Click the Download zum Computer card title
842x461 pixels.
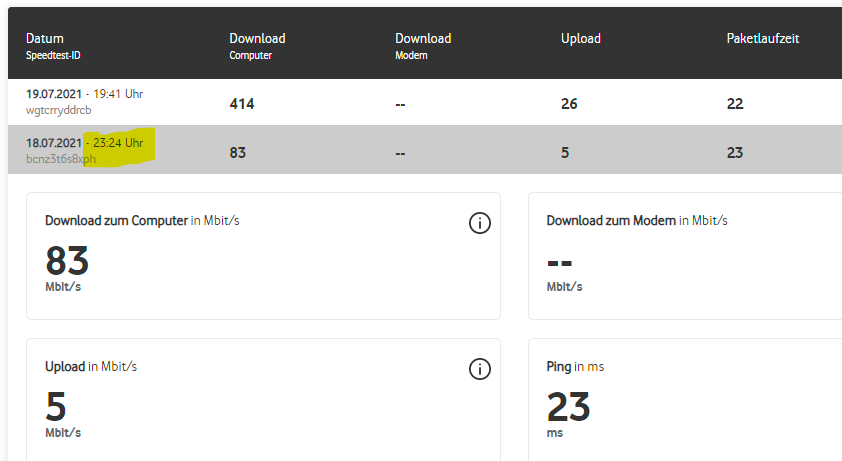pyautogui.click(x=116, y=220)
